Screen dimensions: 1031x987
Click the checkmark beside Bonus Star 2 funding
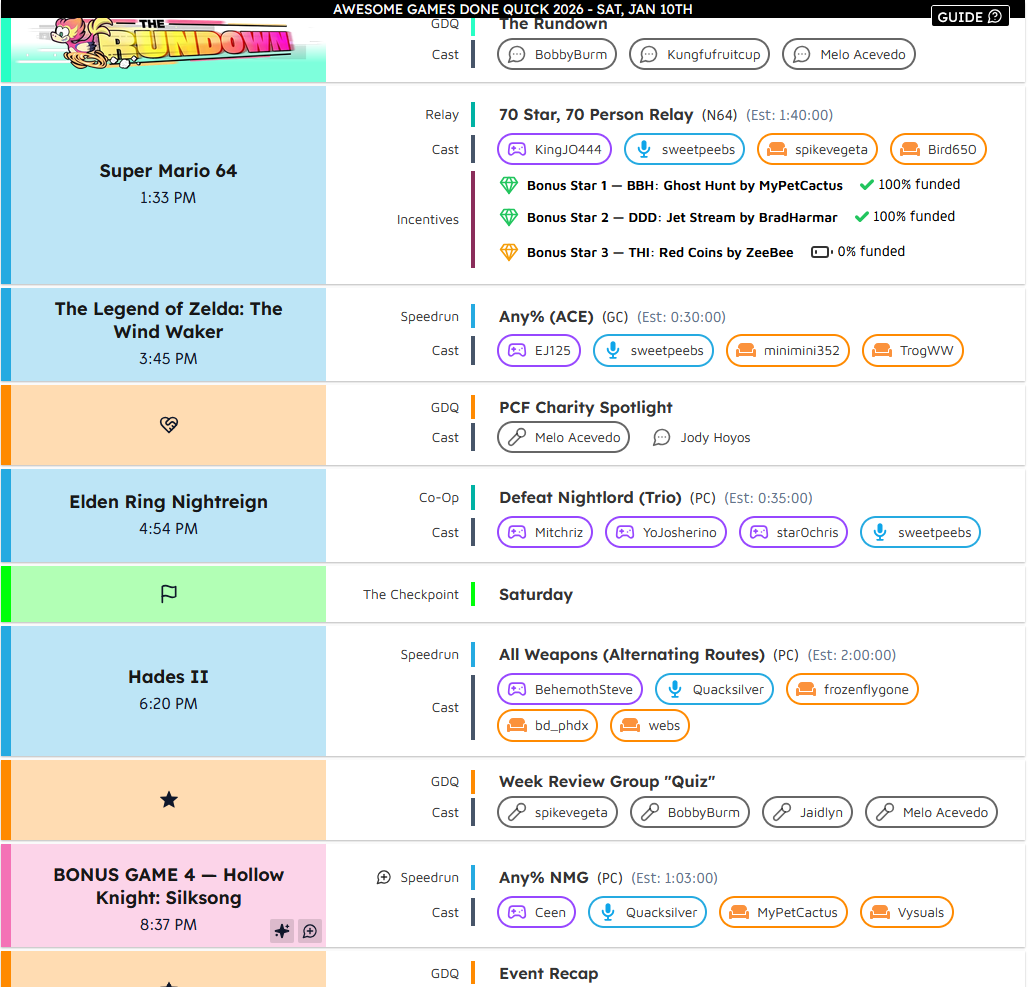pyautogui.click(x=861, y=216)
